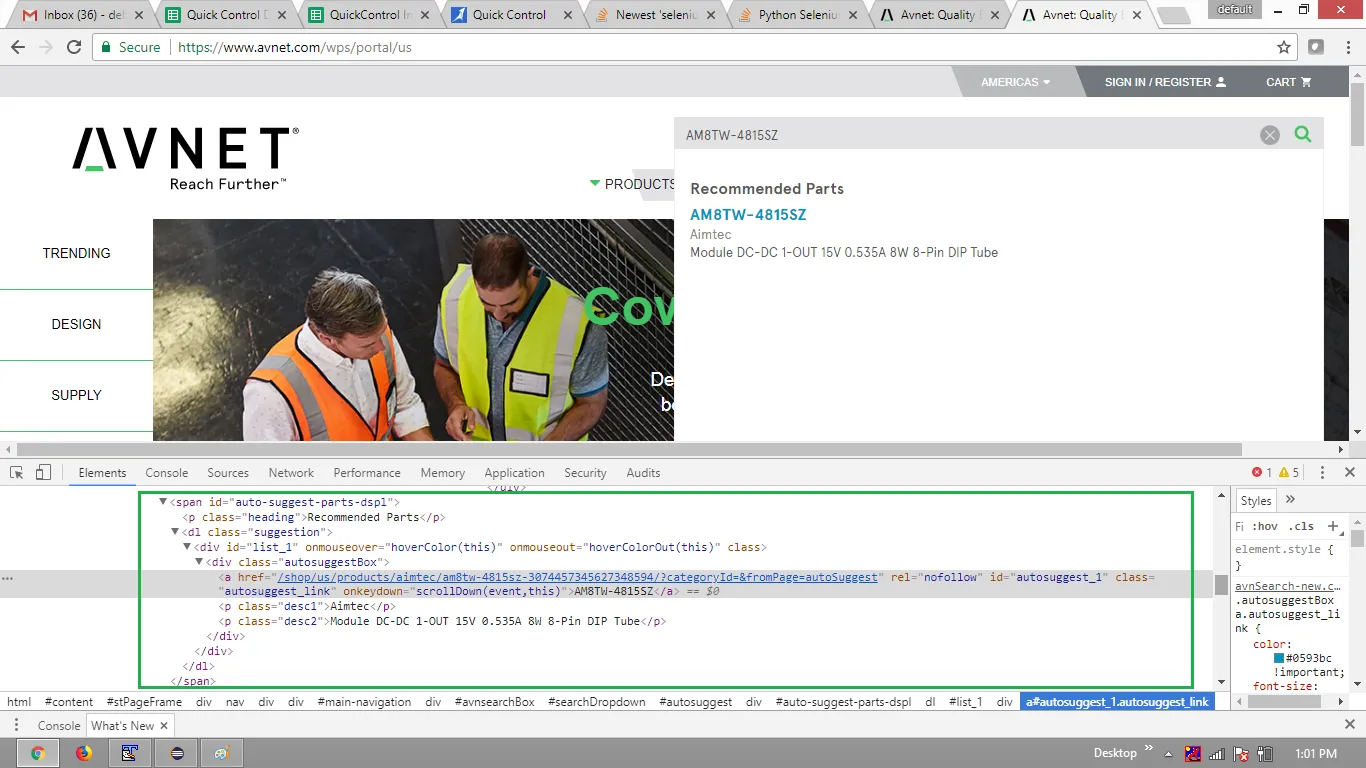
Task: Click the browser Back arrow
Action: [x=18, y=47]
